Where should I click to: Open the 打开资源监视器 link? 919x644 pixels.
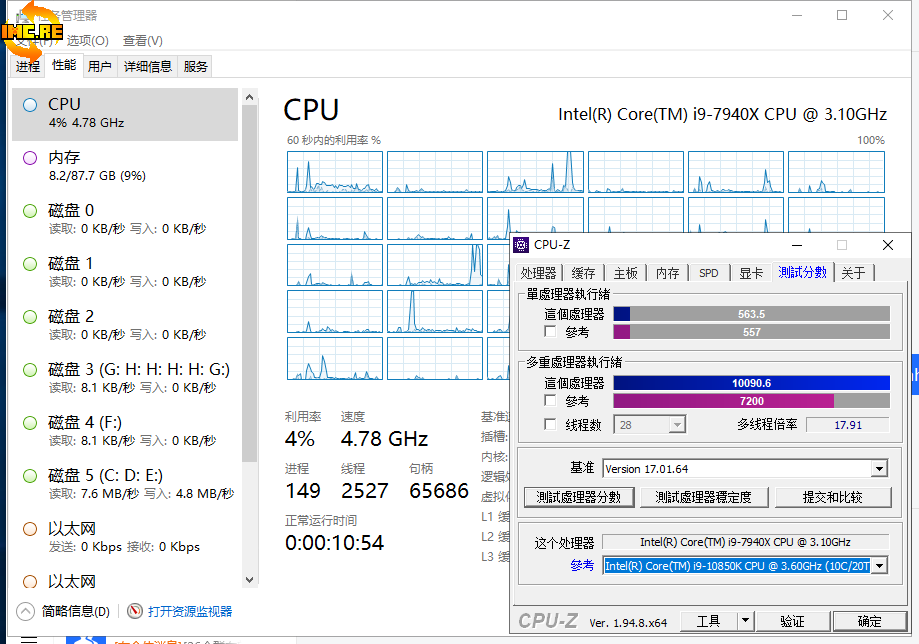pyautogui.click(x=190, y=611)
